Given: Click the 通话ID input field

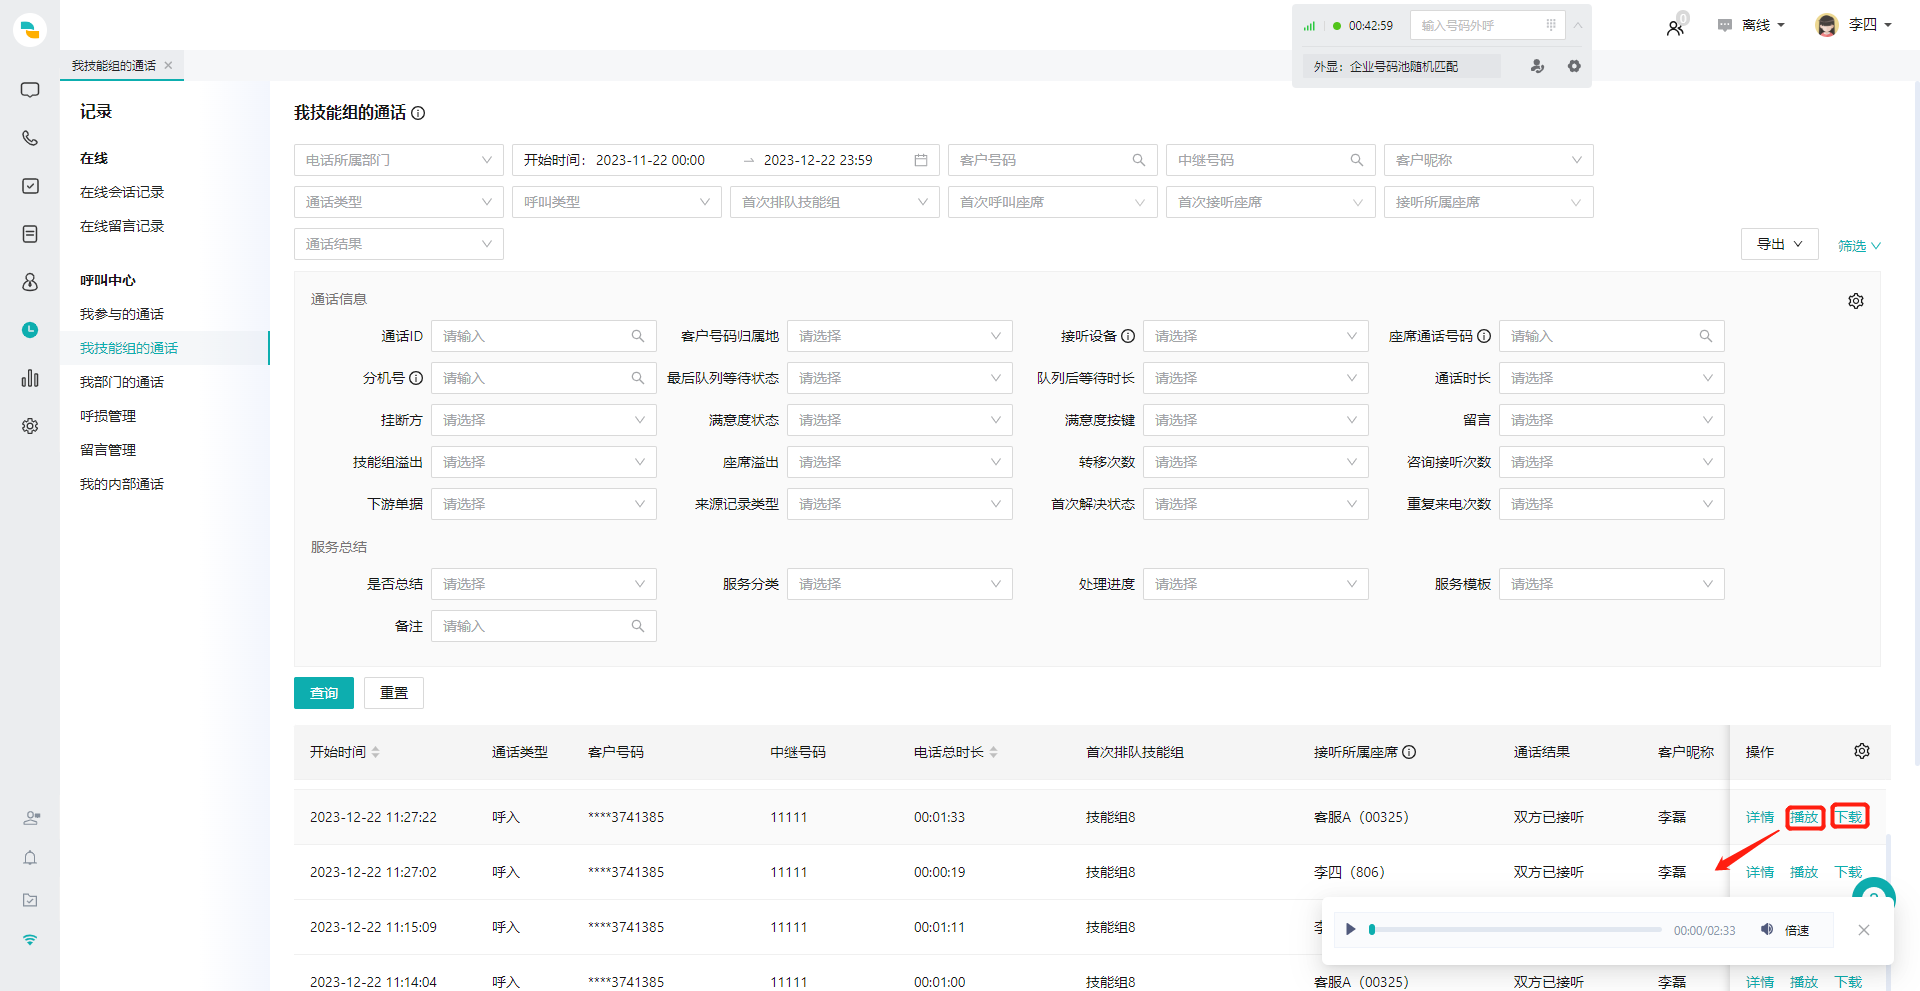Looking at the screenshot, I should pyautogui.click(x=544, y=336).
